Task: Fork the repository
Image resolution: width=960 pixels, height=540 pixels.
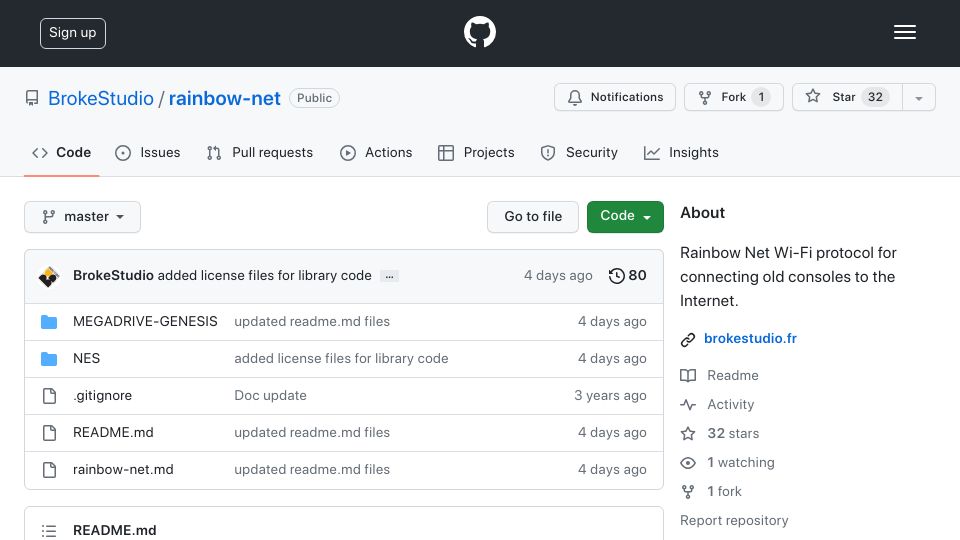Action: [x=733, y=97]
